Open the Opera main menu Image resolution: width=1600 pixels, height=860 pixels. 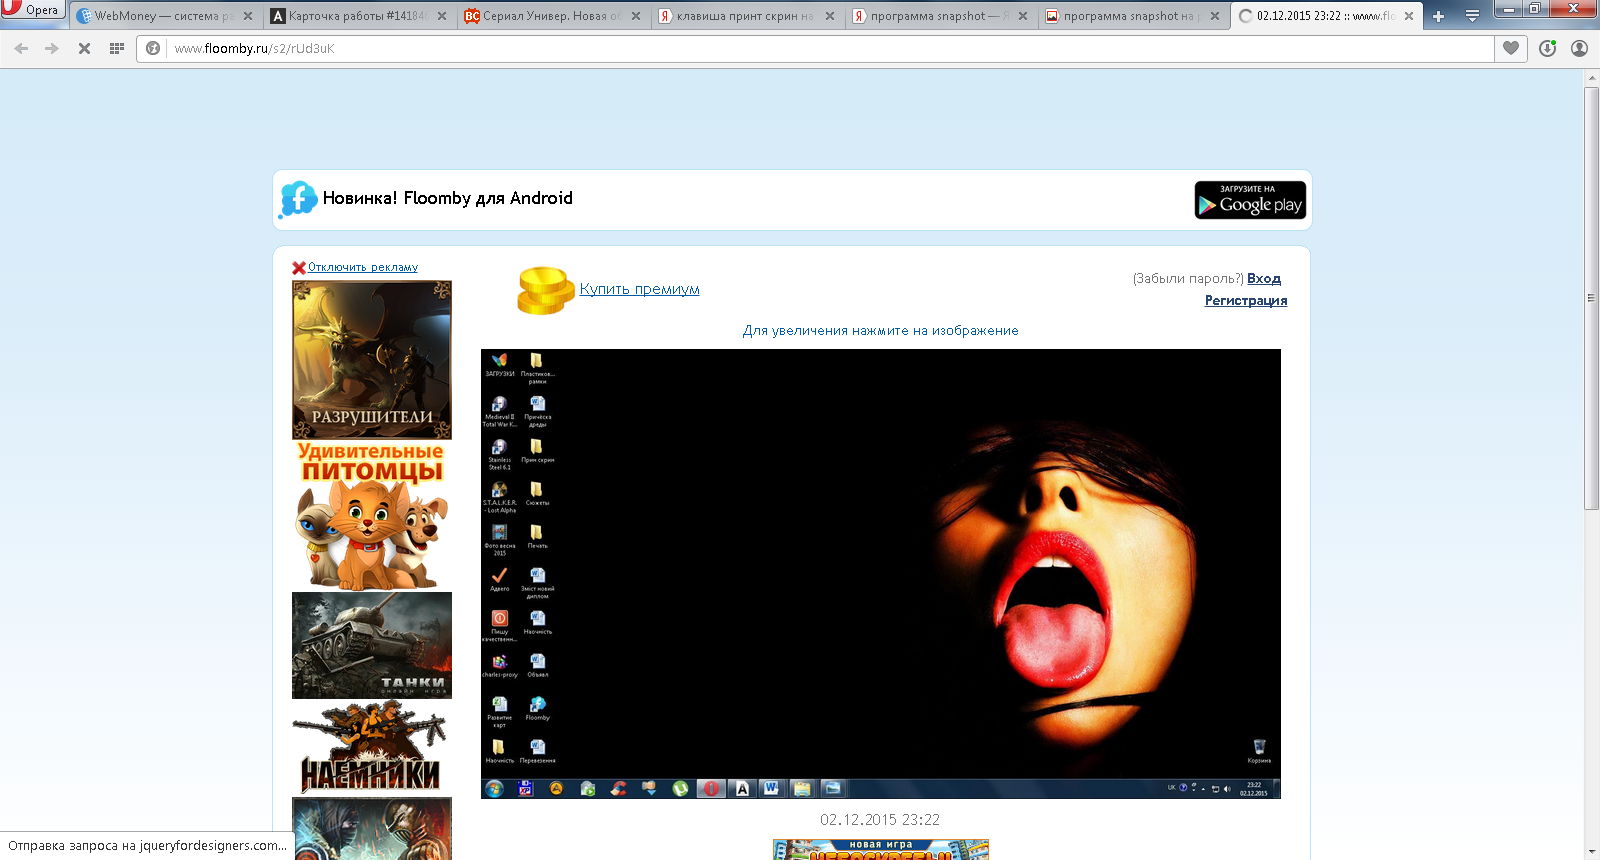(x=32, y=10)
